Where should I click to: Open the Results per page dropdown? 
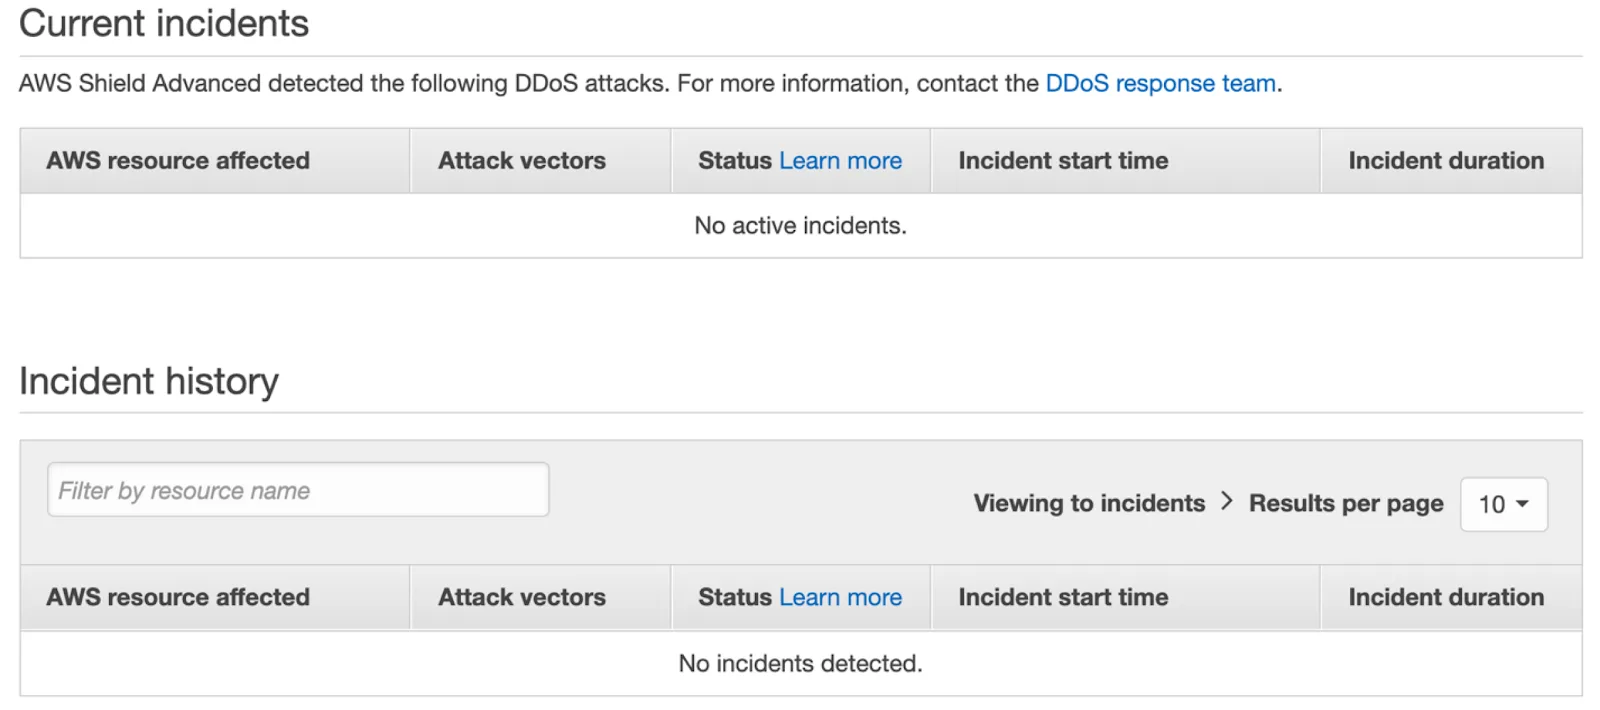[1503, 505]
